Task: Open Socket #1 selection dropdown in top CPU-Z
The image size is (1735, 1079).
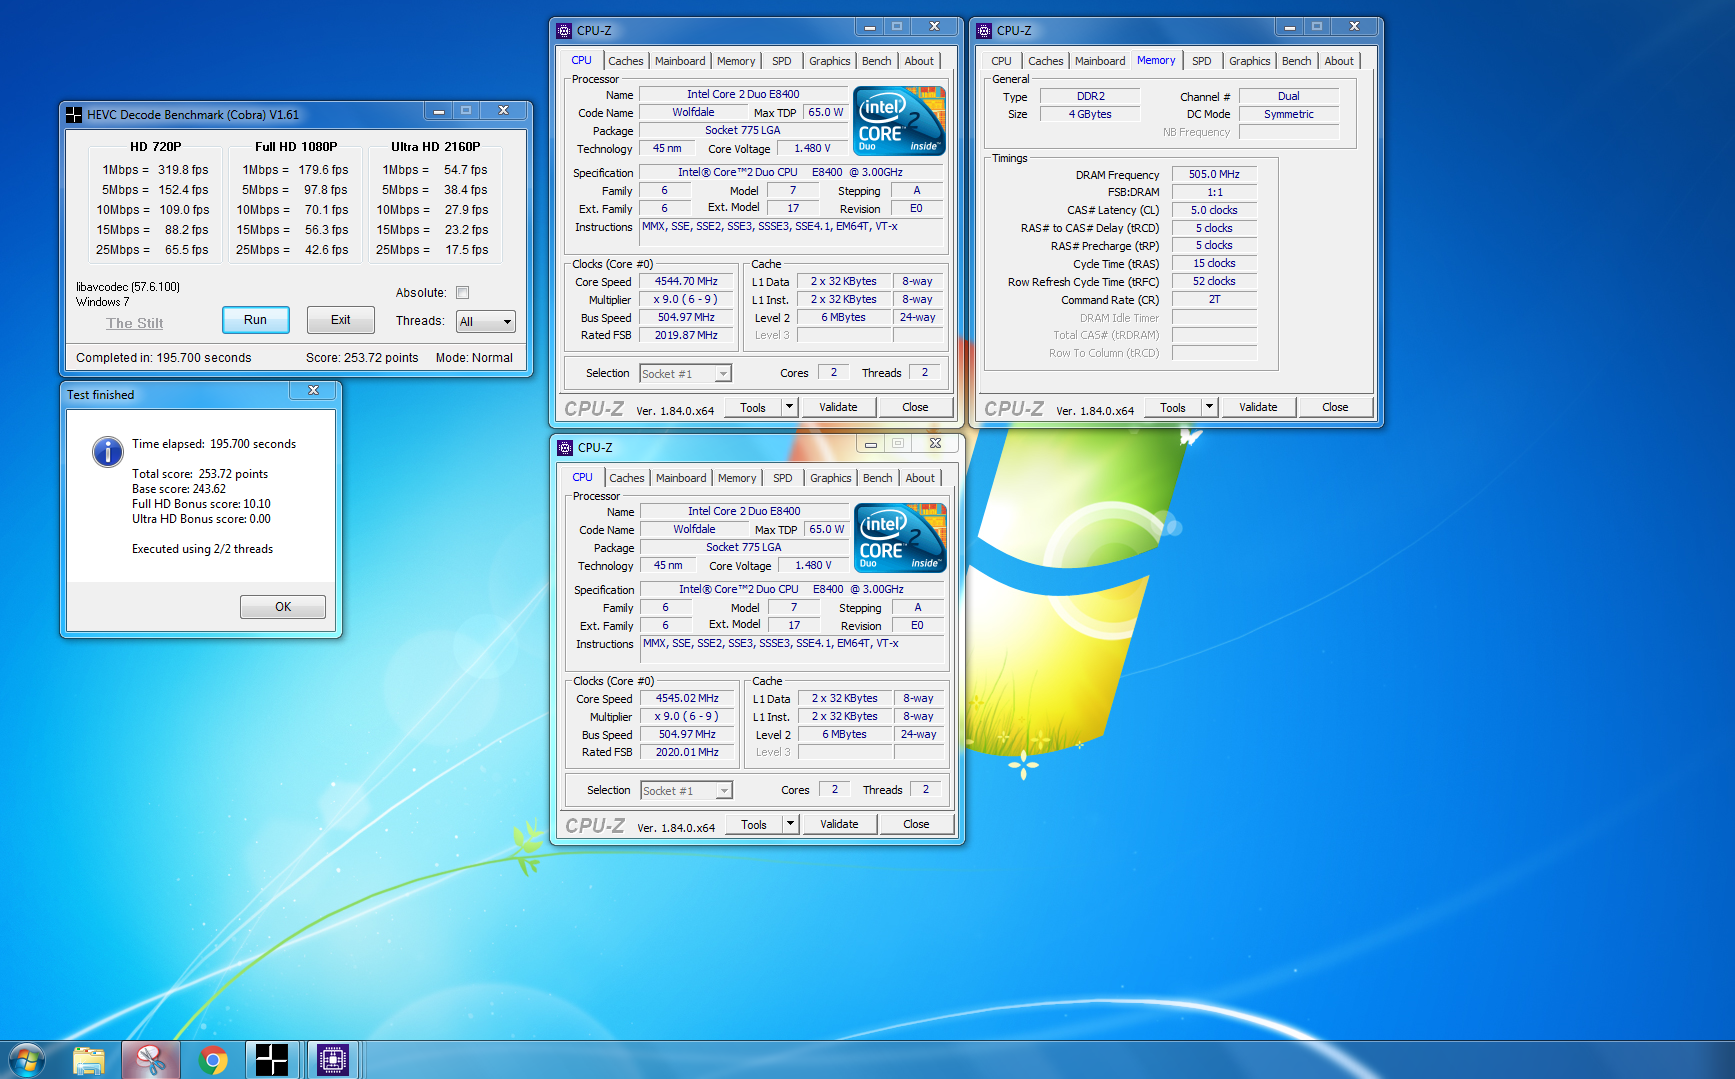Action: [686, 374]
